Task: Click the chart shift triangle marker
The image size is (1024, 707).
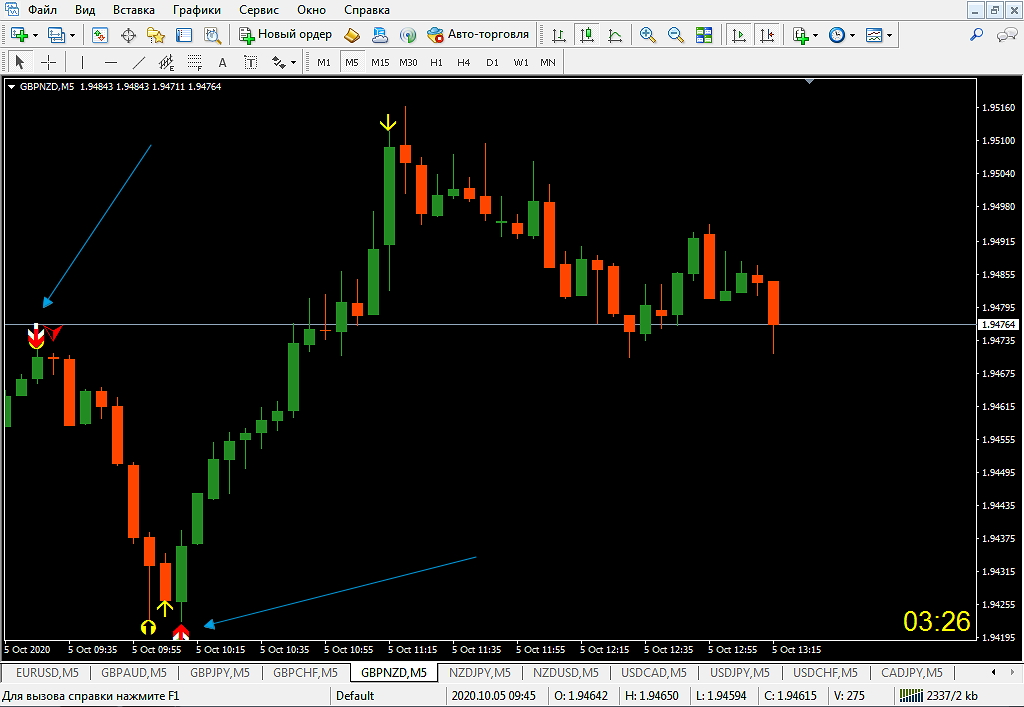Action: click(x=810, y=82)
